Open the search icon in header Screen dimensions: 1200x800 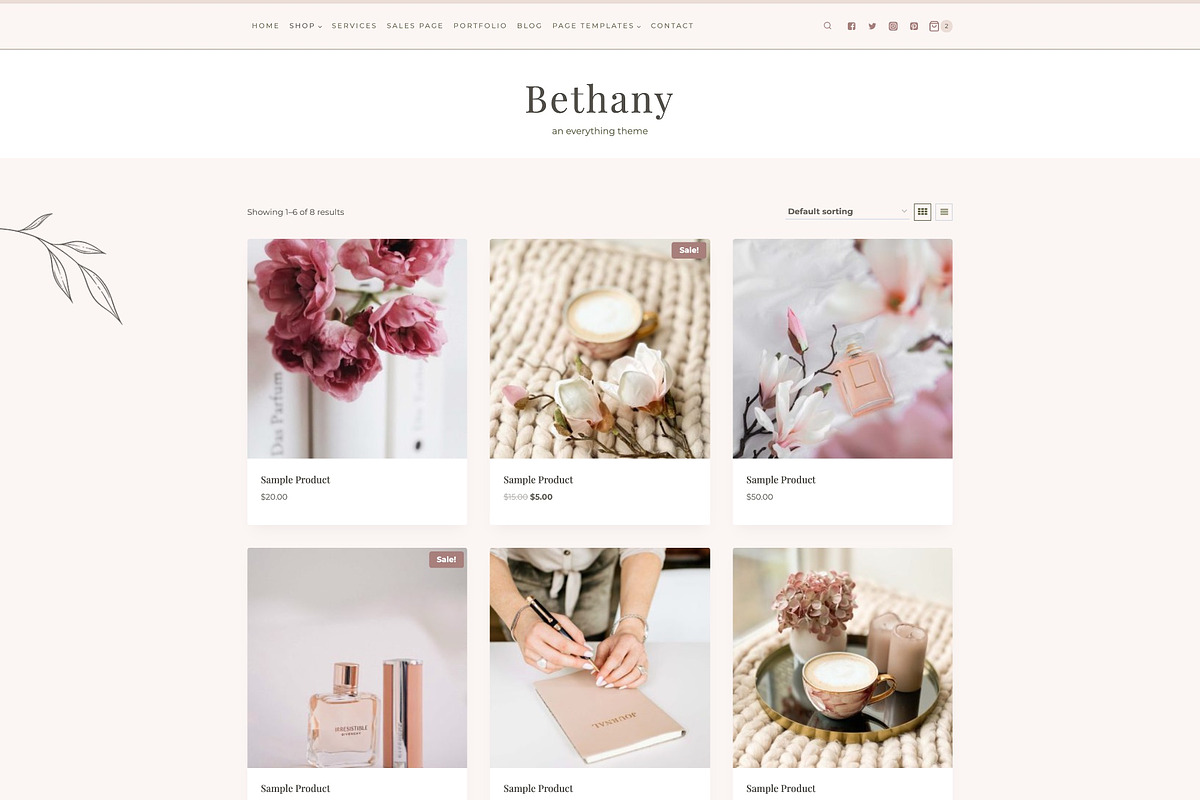pos(827,26)
